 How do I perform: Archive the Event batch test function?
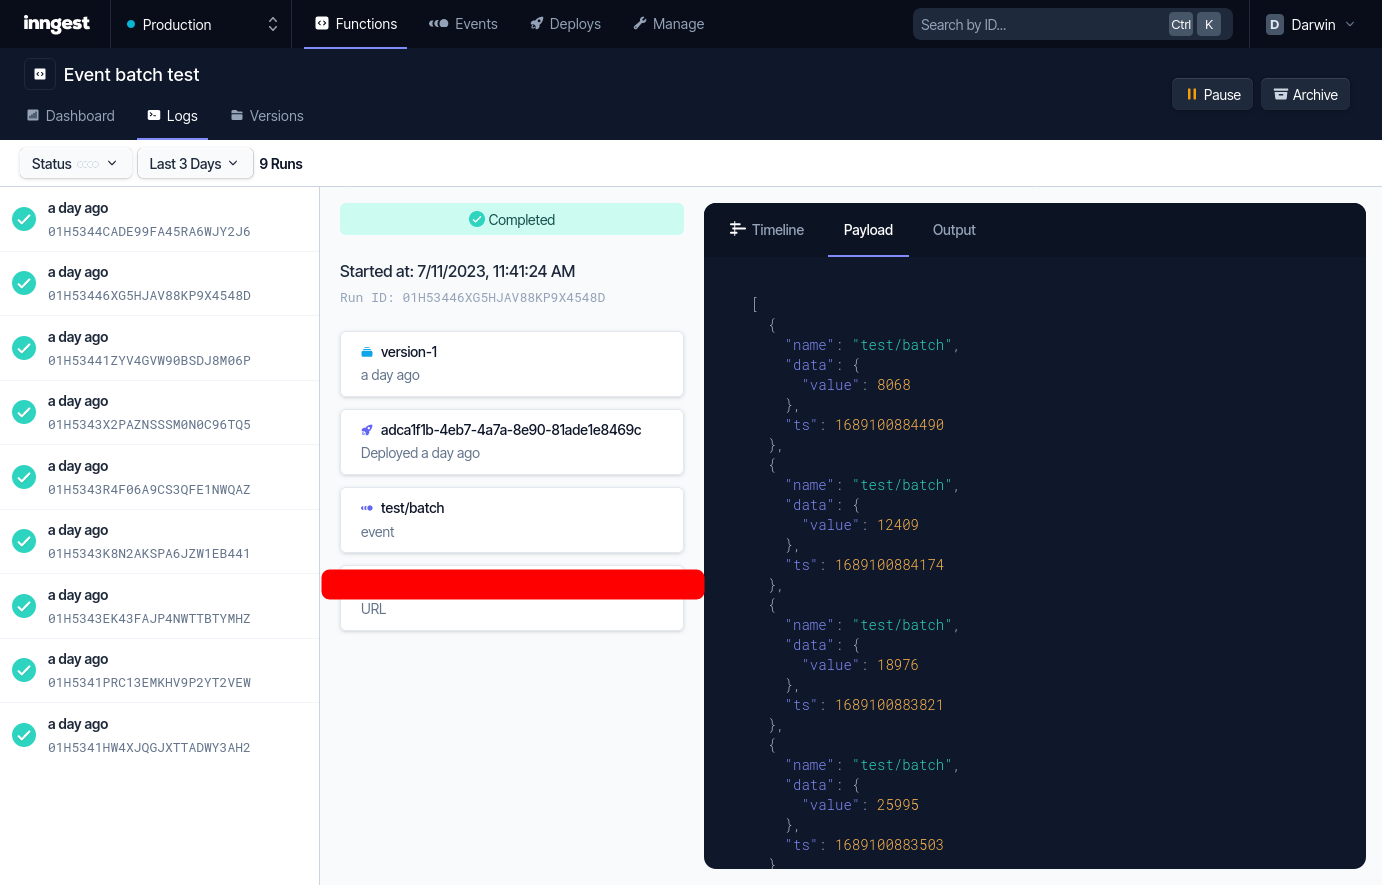(1305, 93)
